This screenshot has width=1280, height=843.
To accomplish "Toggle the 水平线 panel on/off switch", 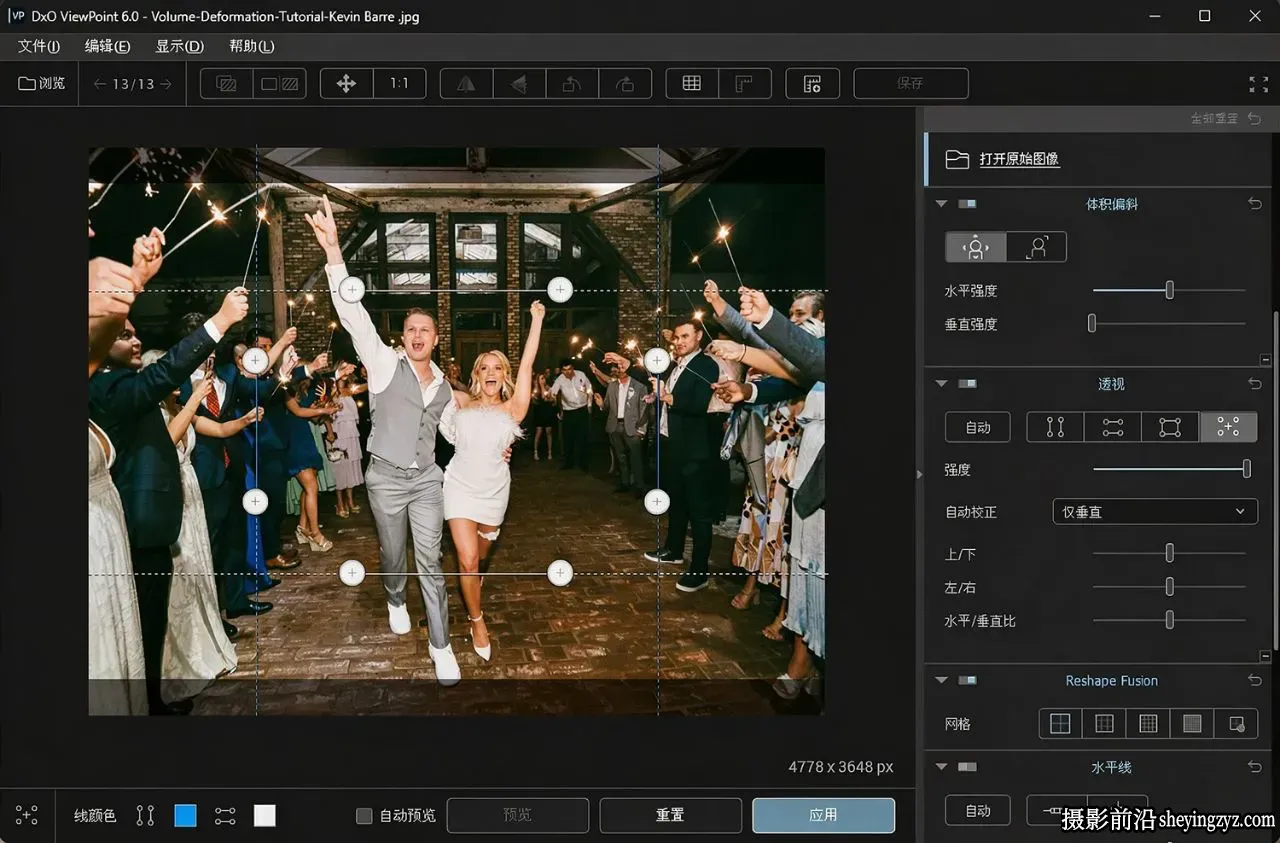I will (967, 767).
